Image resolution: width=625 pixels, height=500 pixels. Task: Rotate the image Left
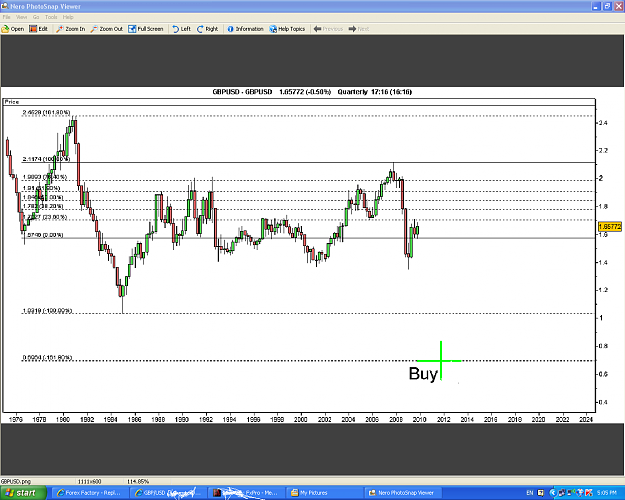[181, 29]
